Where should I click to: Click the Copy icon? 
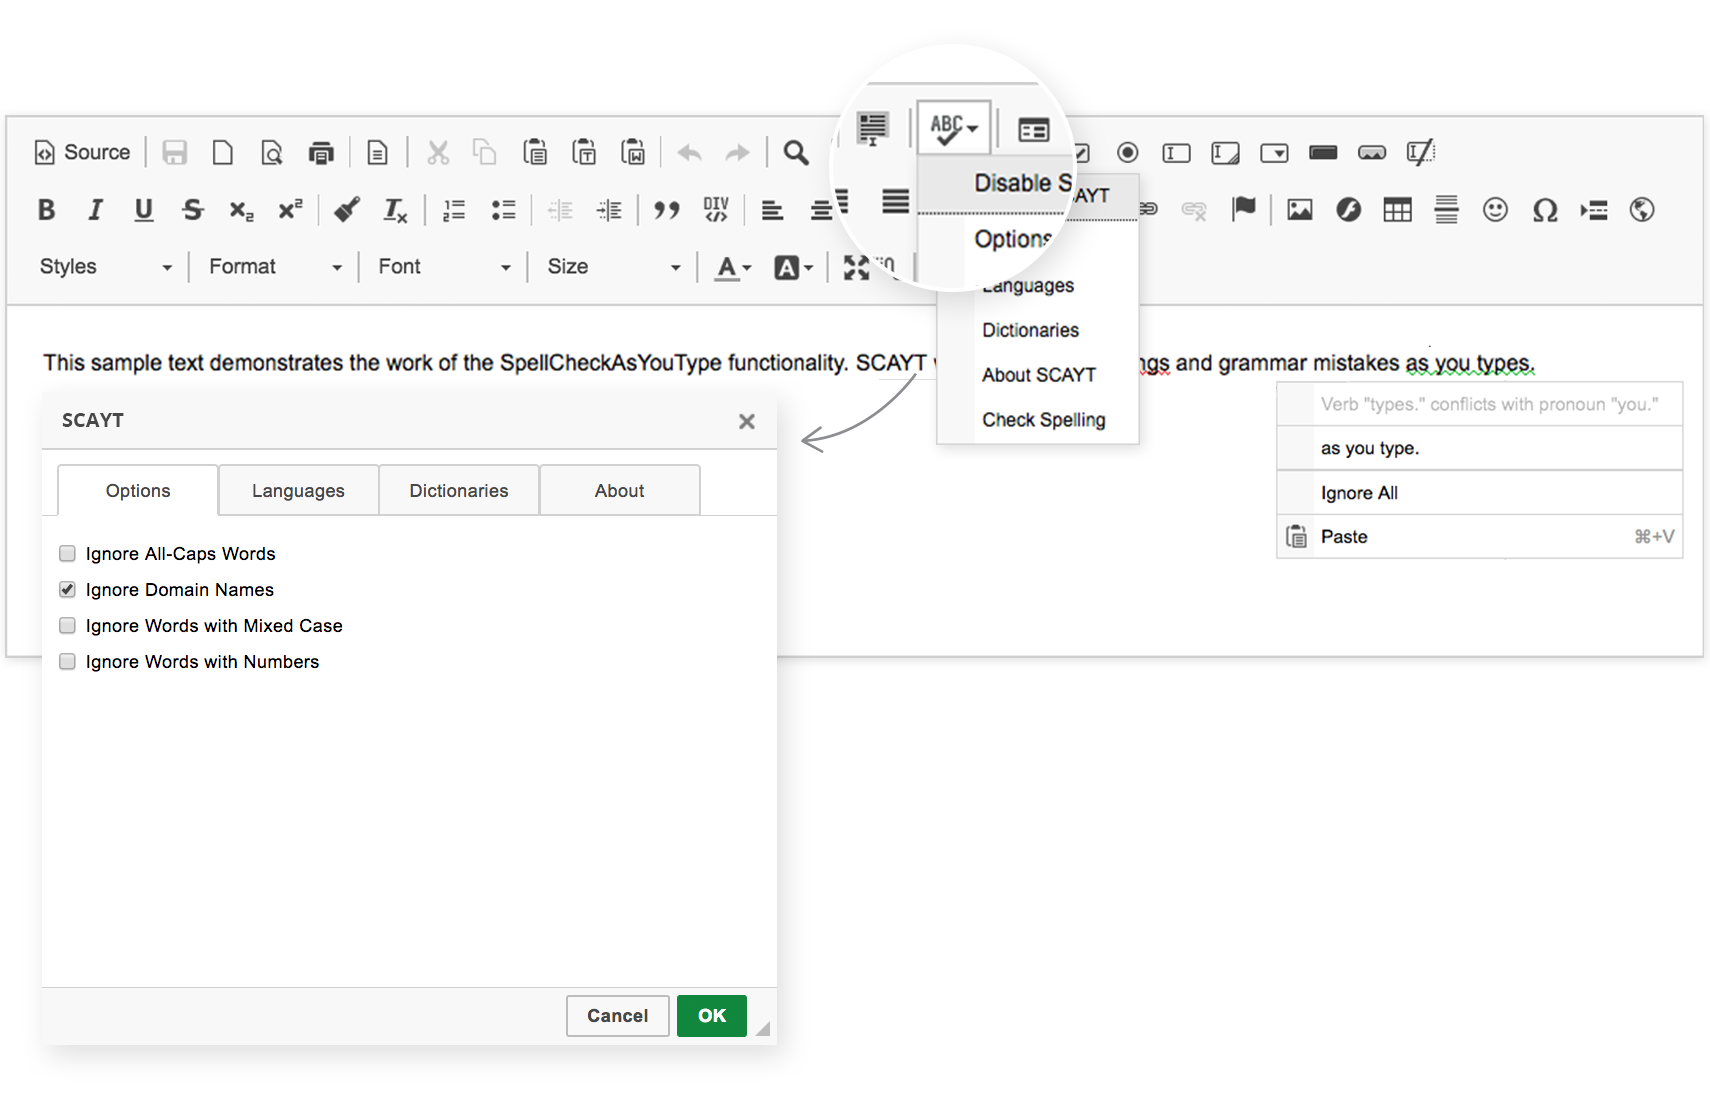click(x=485, y=152)
